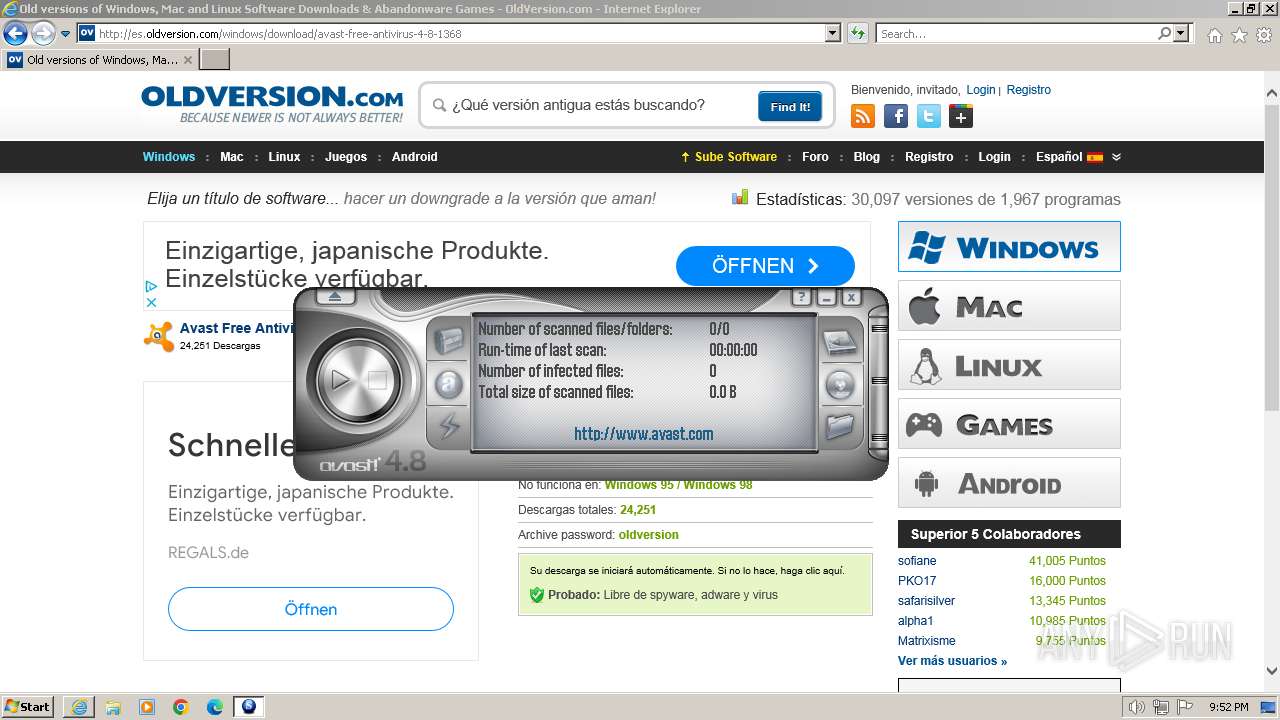Viewport: 1280px width, 720px height.
Task: Close the Old versions of Windows tab
Action: click(188, 60)
